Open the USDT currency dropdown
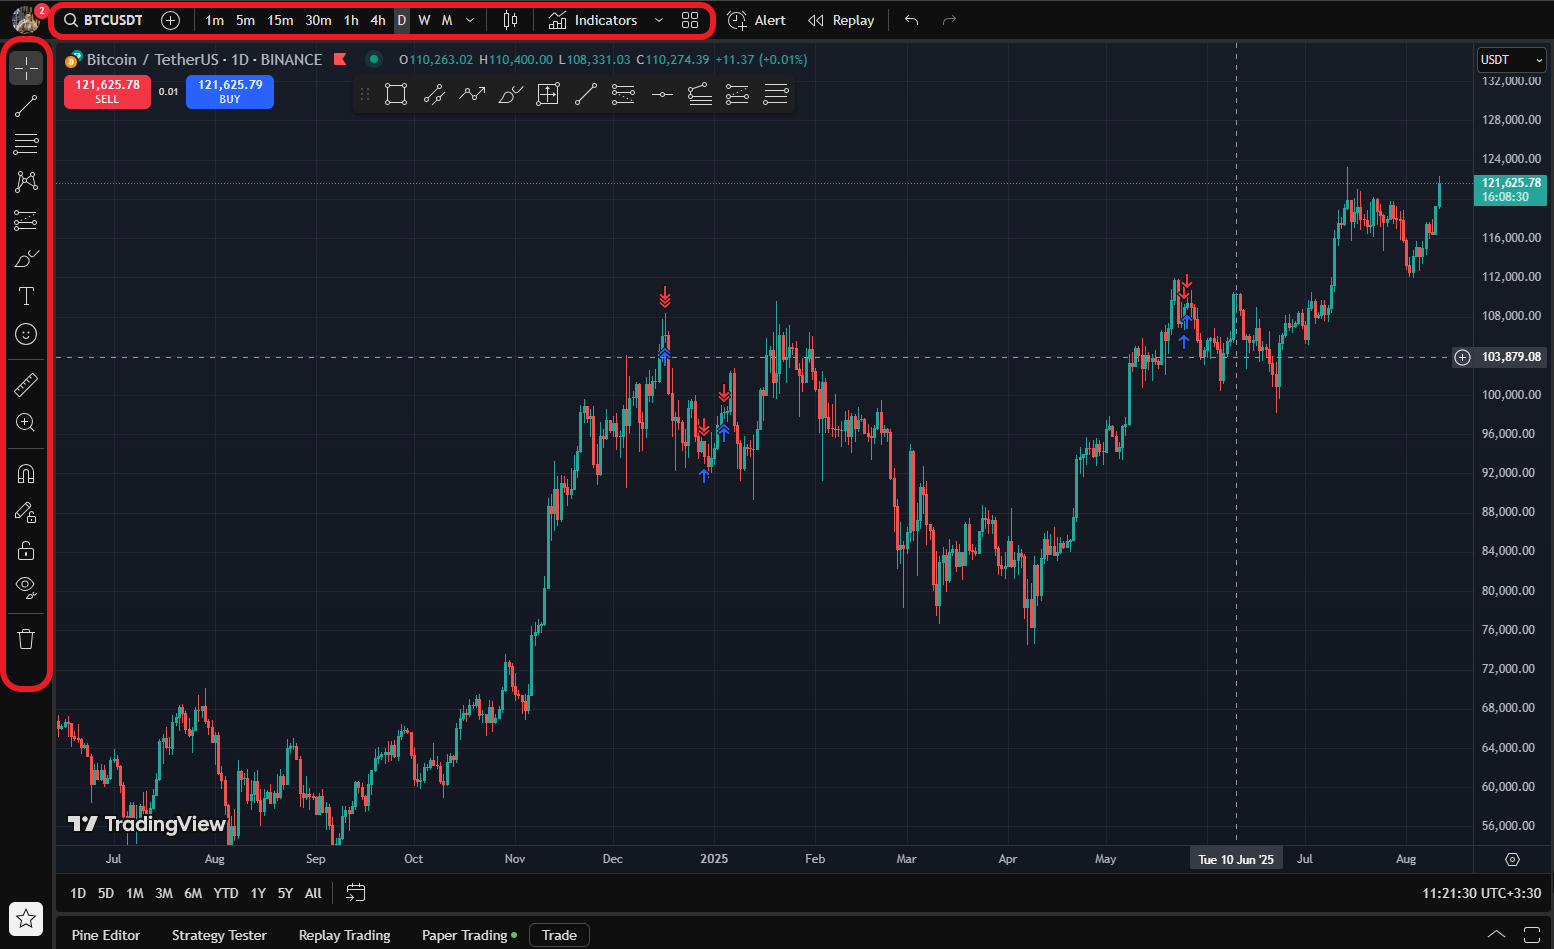The height and width of the screenshot is (949, 1554). (1511, 60)
